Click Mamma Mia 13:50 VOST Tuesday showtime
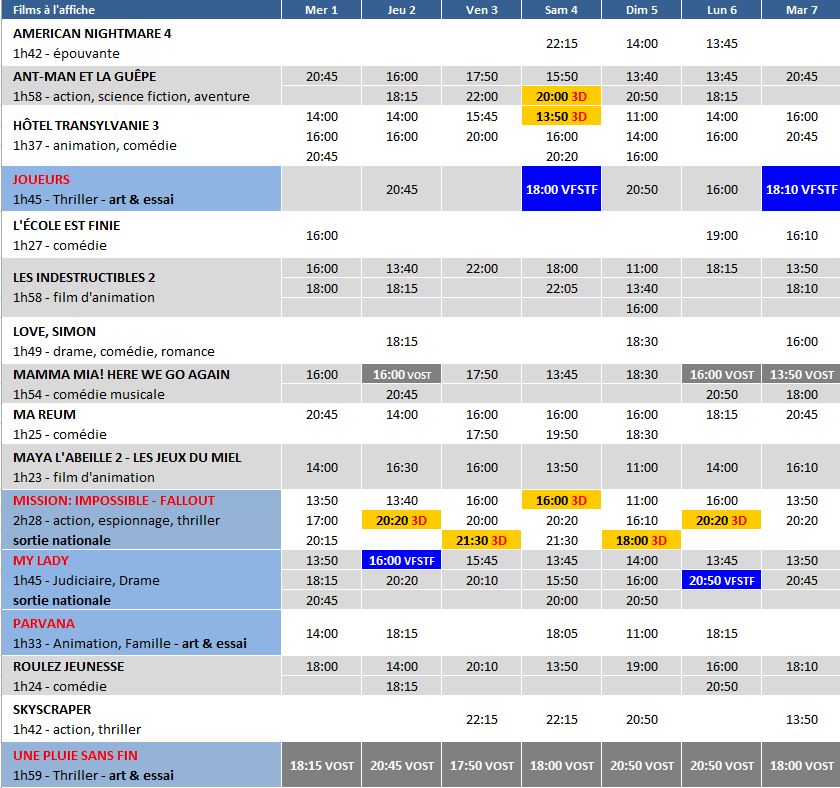Viewport: 840px width, 788px height. [801, 374]
